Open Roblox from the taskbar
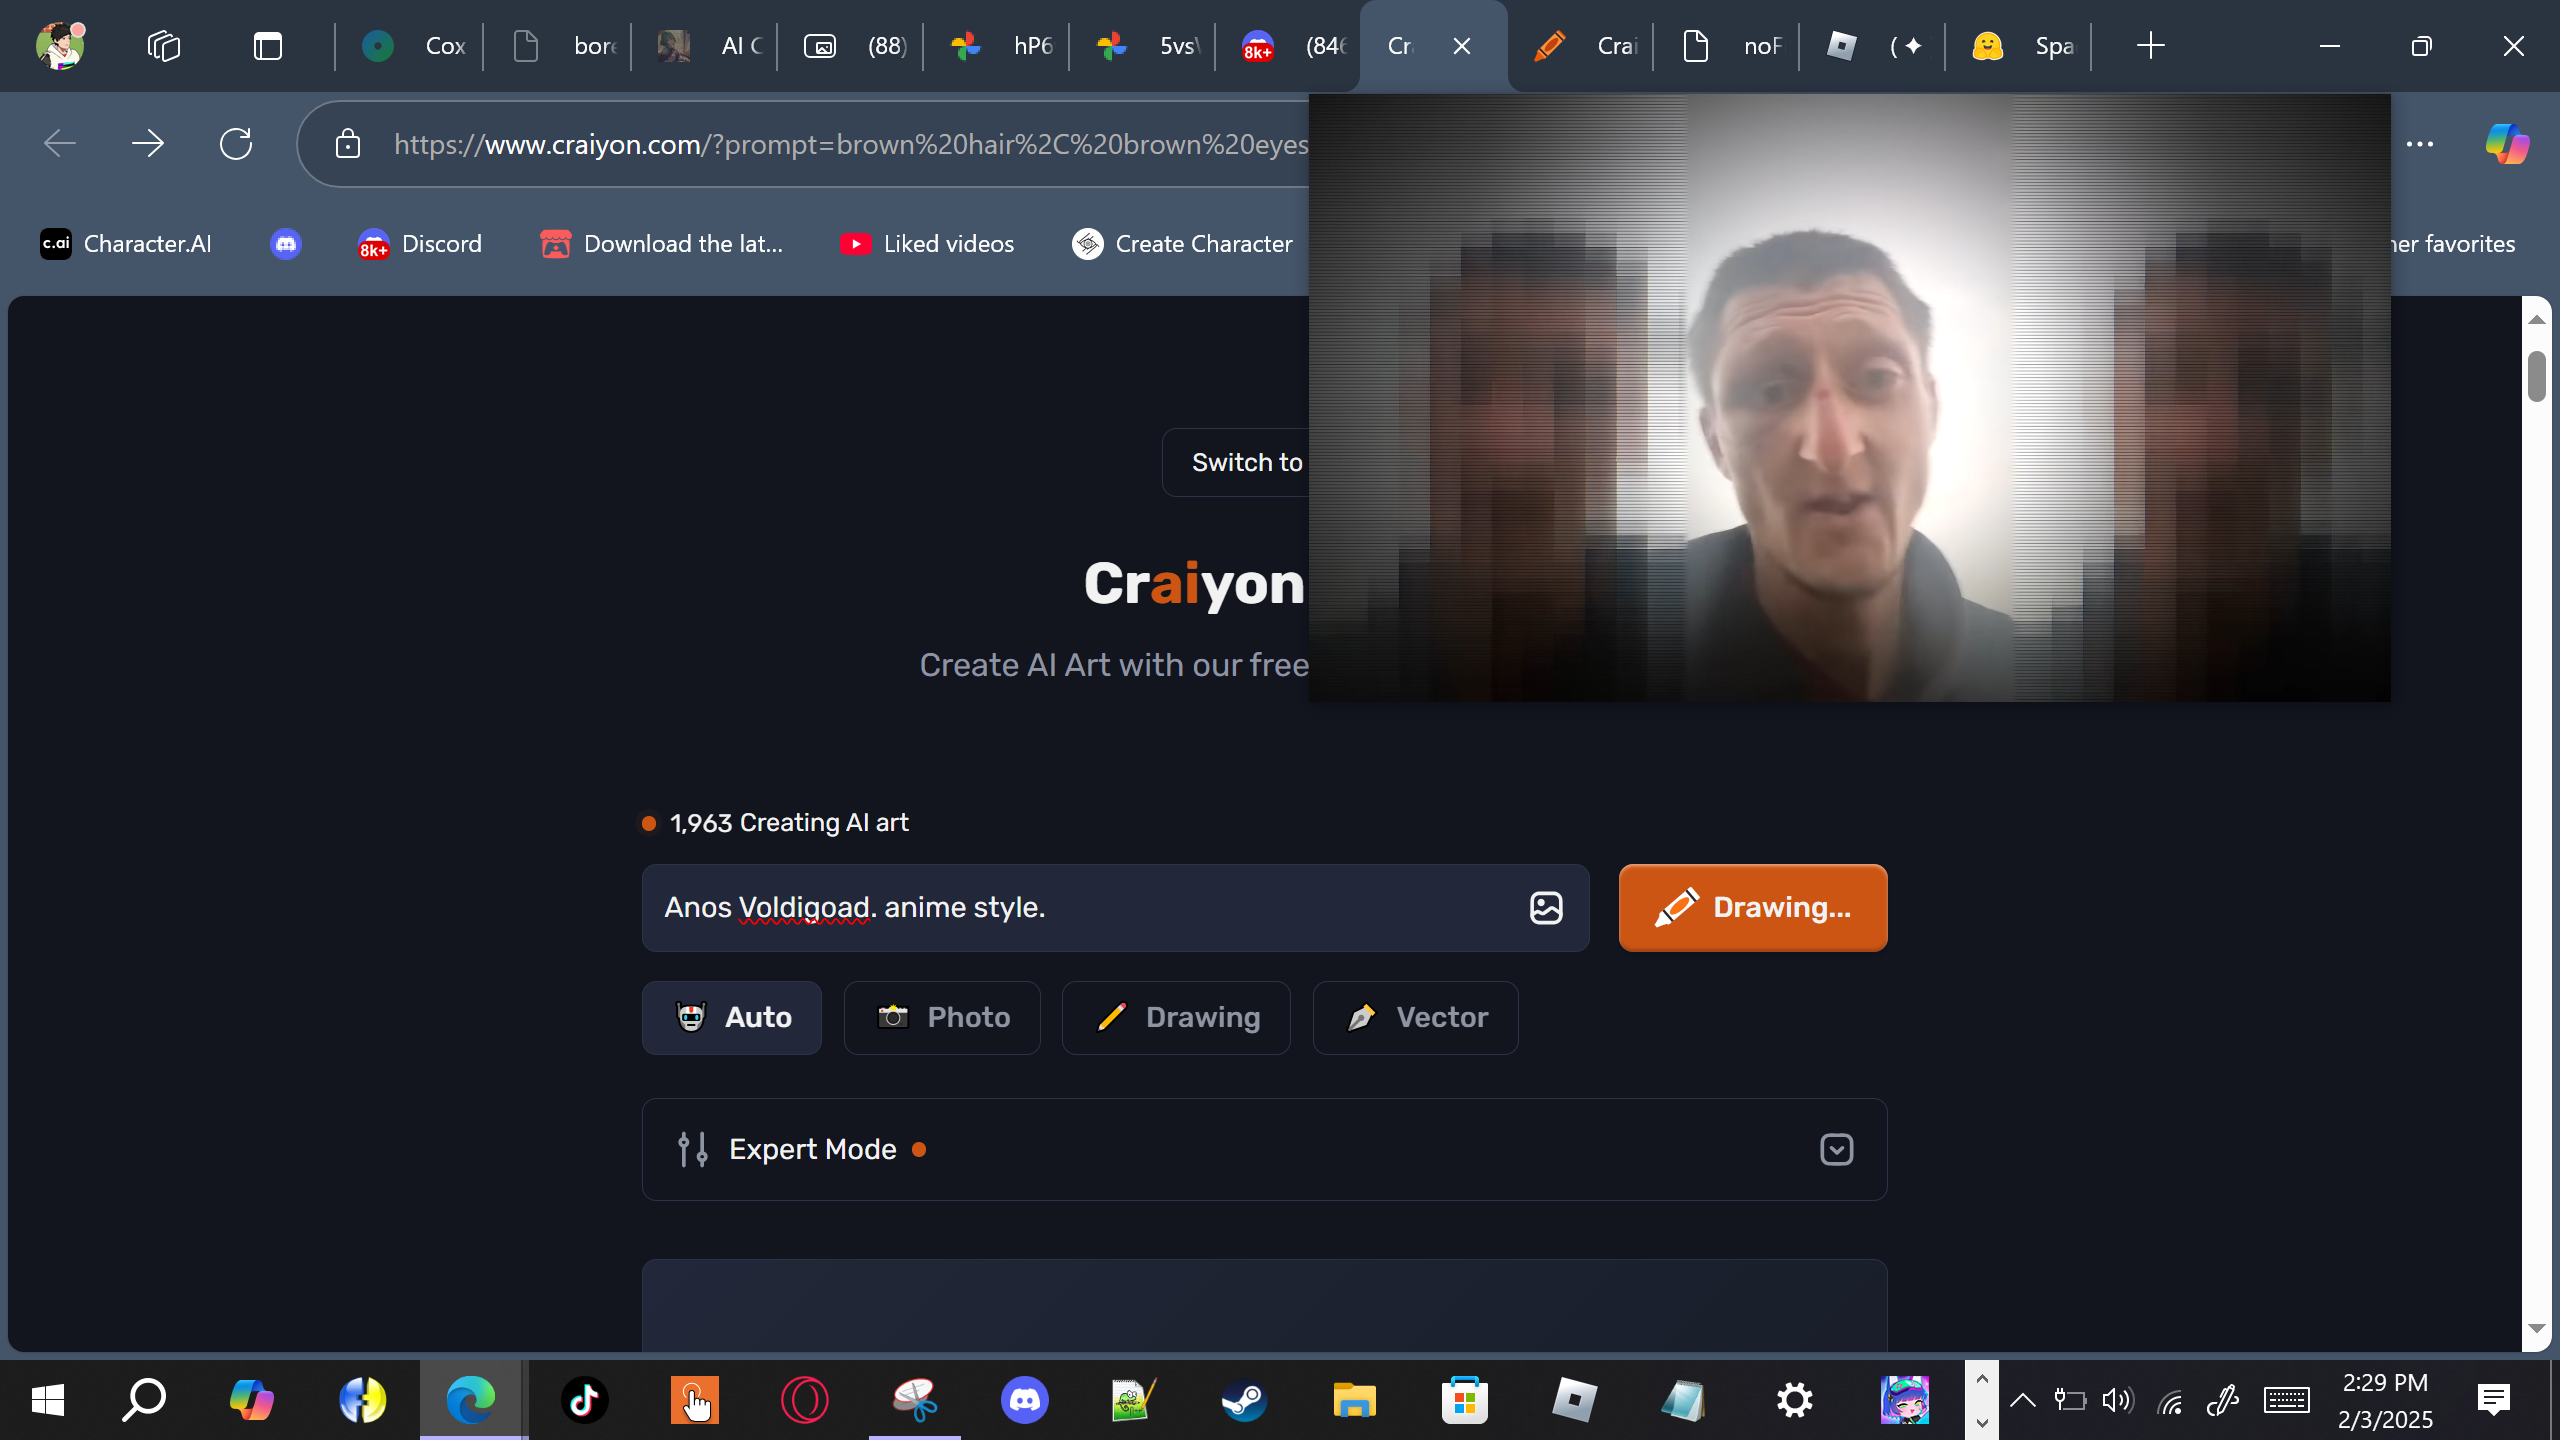The height and width of the screenshot is (1440, 2560). (x=1575, y=1400)
